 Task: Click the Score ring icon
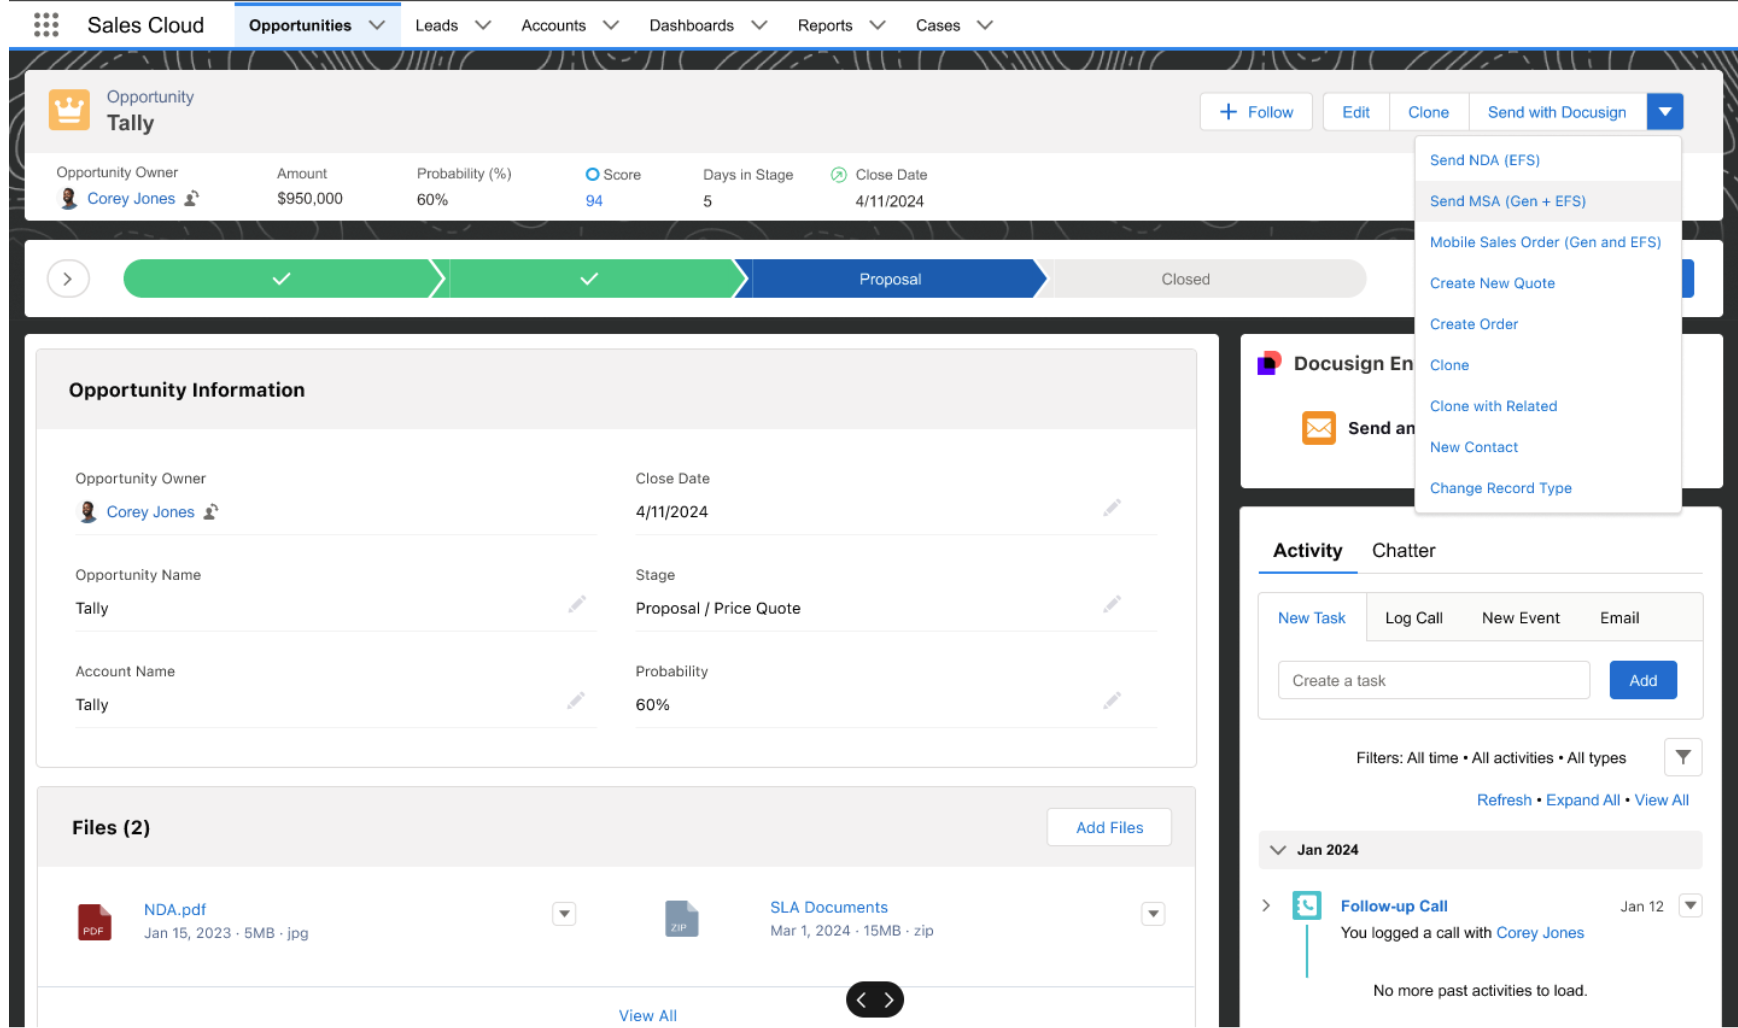point(592,174)
